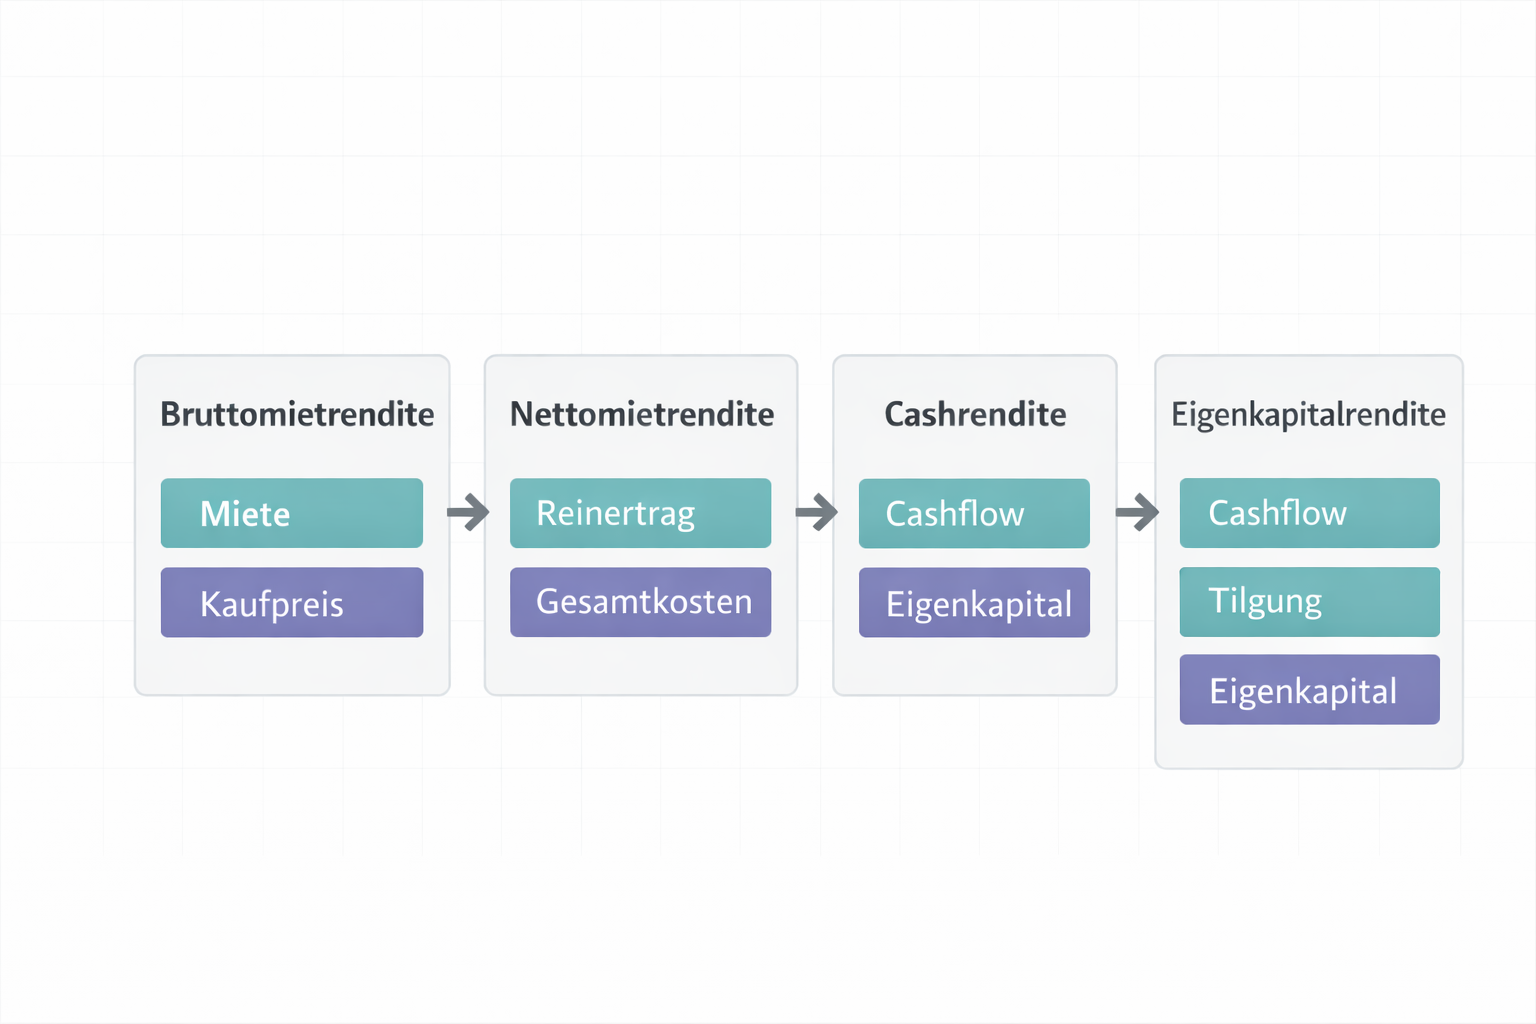Select the Tilgung block
This screenshot has width=1536, height=1024.
coord(1309,602)
